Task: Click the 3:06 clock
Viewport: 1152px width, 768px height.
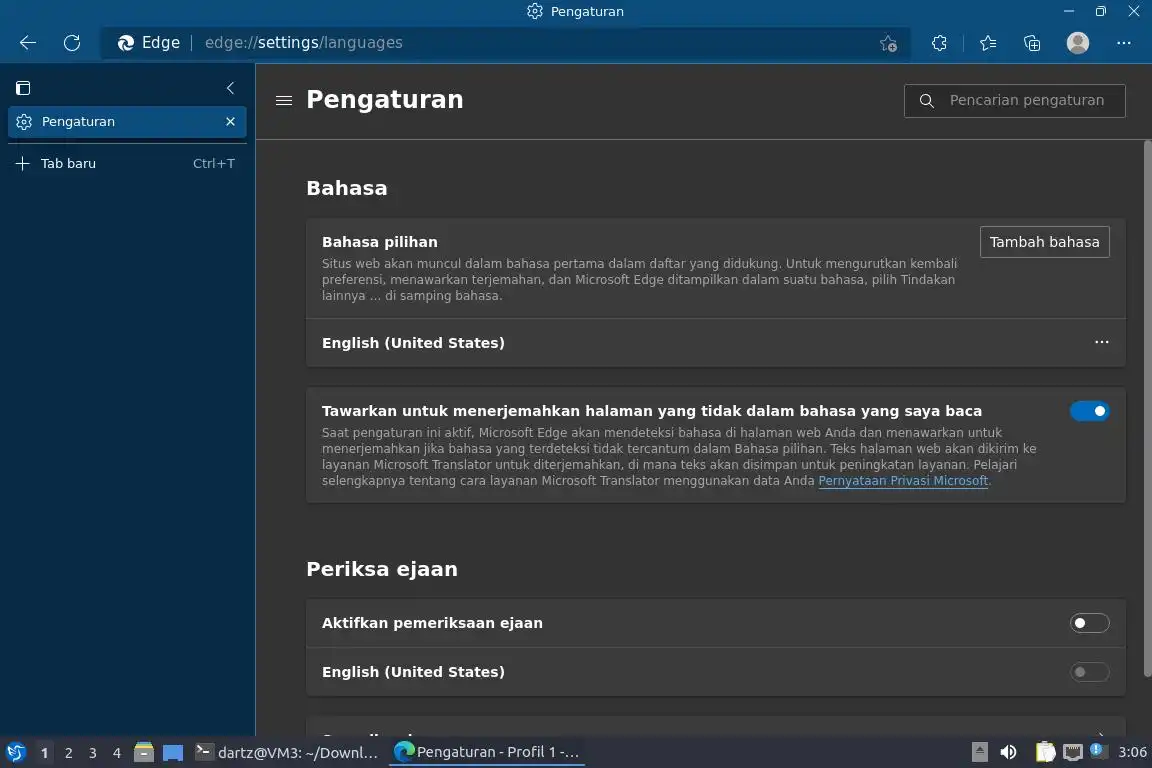Action: [x=1132, y=753]
